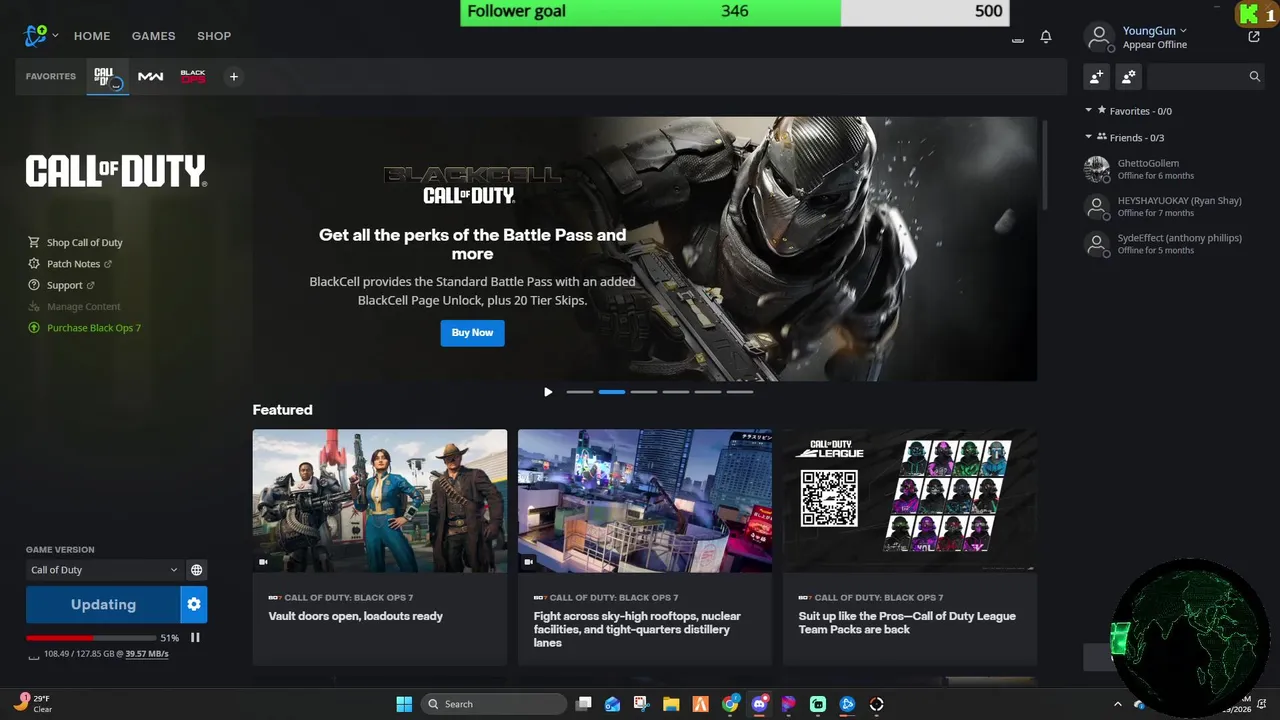Click the Add a Friend icon
This screenshot has width=1280, height=720.
(1097, 76)
